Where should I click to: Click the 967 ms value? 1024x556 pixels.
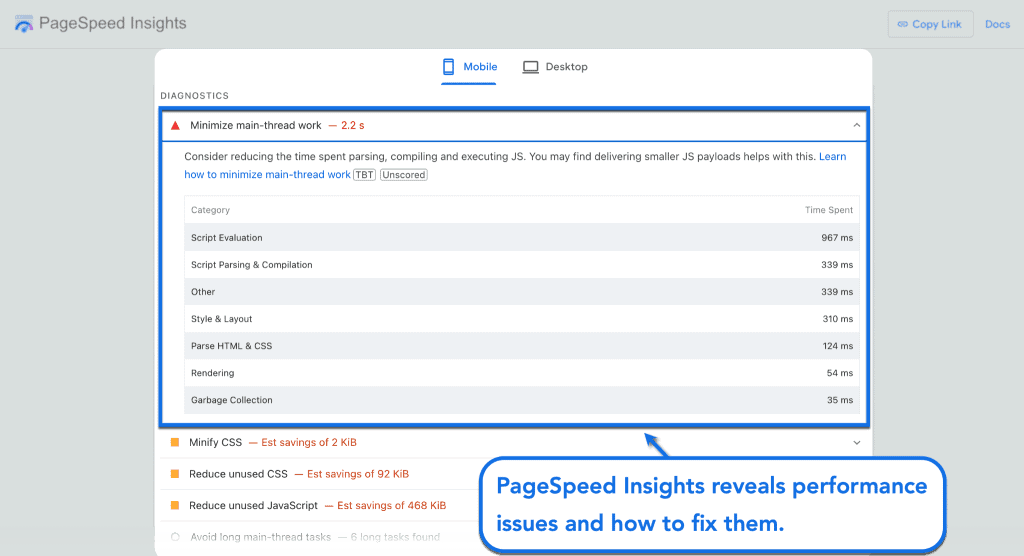(x=837, y=238)
